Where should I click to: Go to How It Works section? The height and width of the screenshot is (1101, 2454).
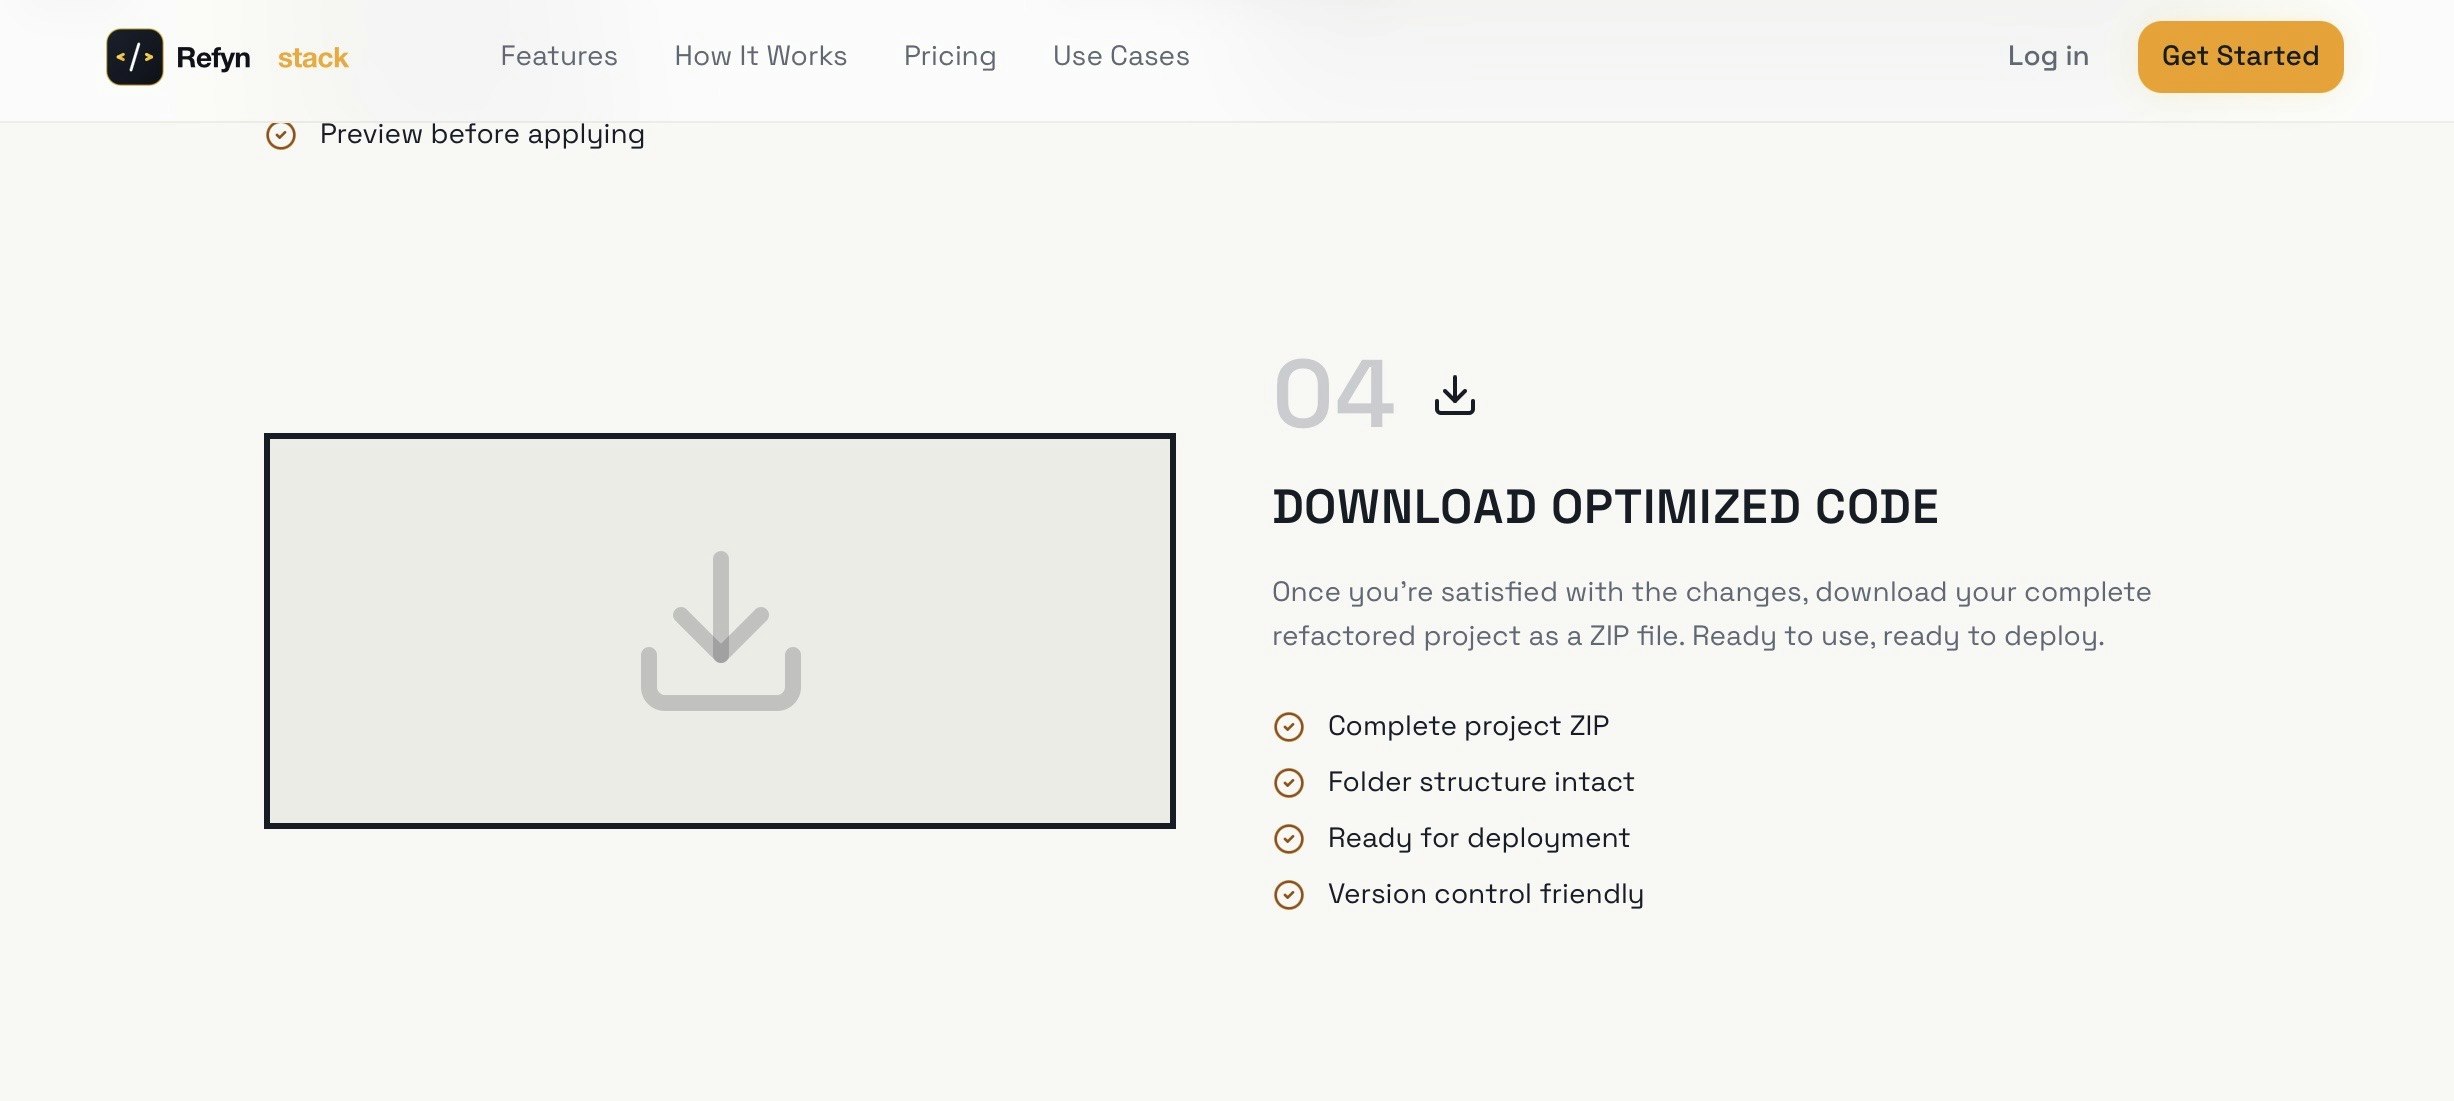760,56
